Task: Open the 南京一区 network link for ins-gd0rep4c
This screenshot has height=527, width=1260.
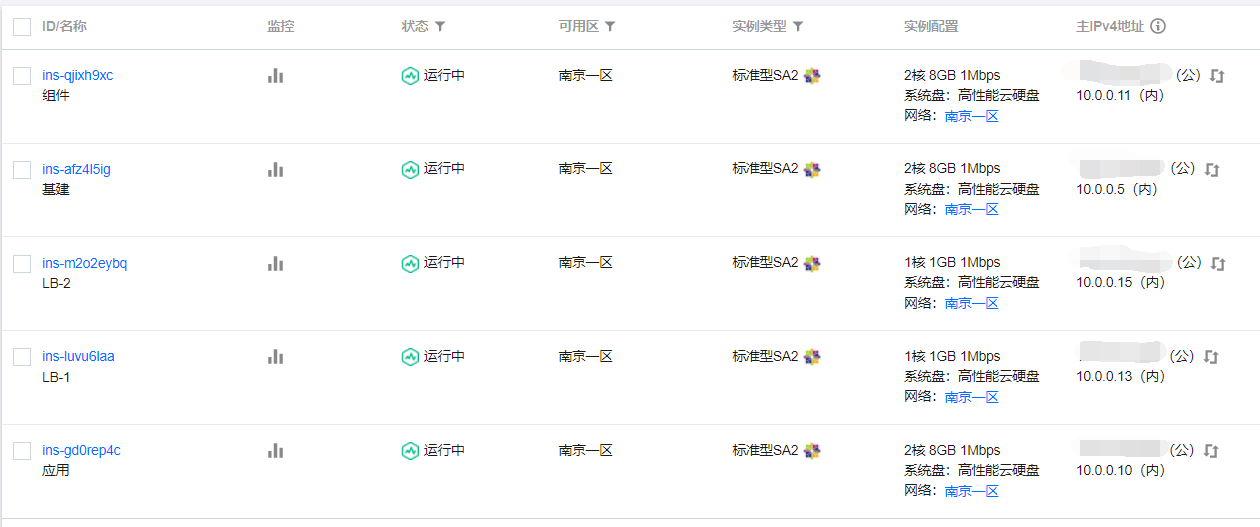Action: (972, 491)
